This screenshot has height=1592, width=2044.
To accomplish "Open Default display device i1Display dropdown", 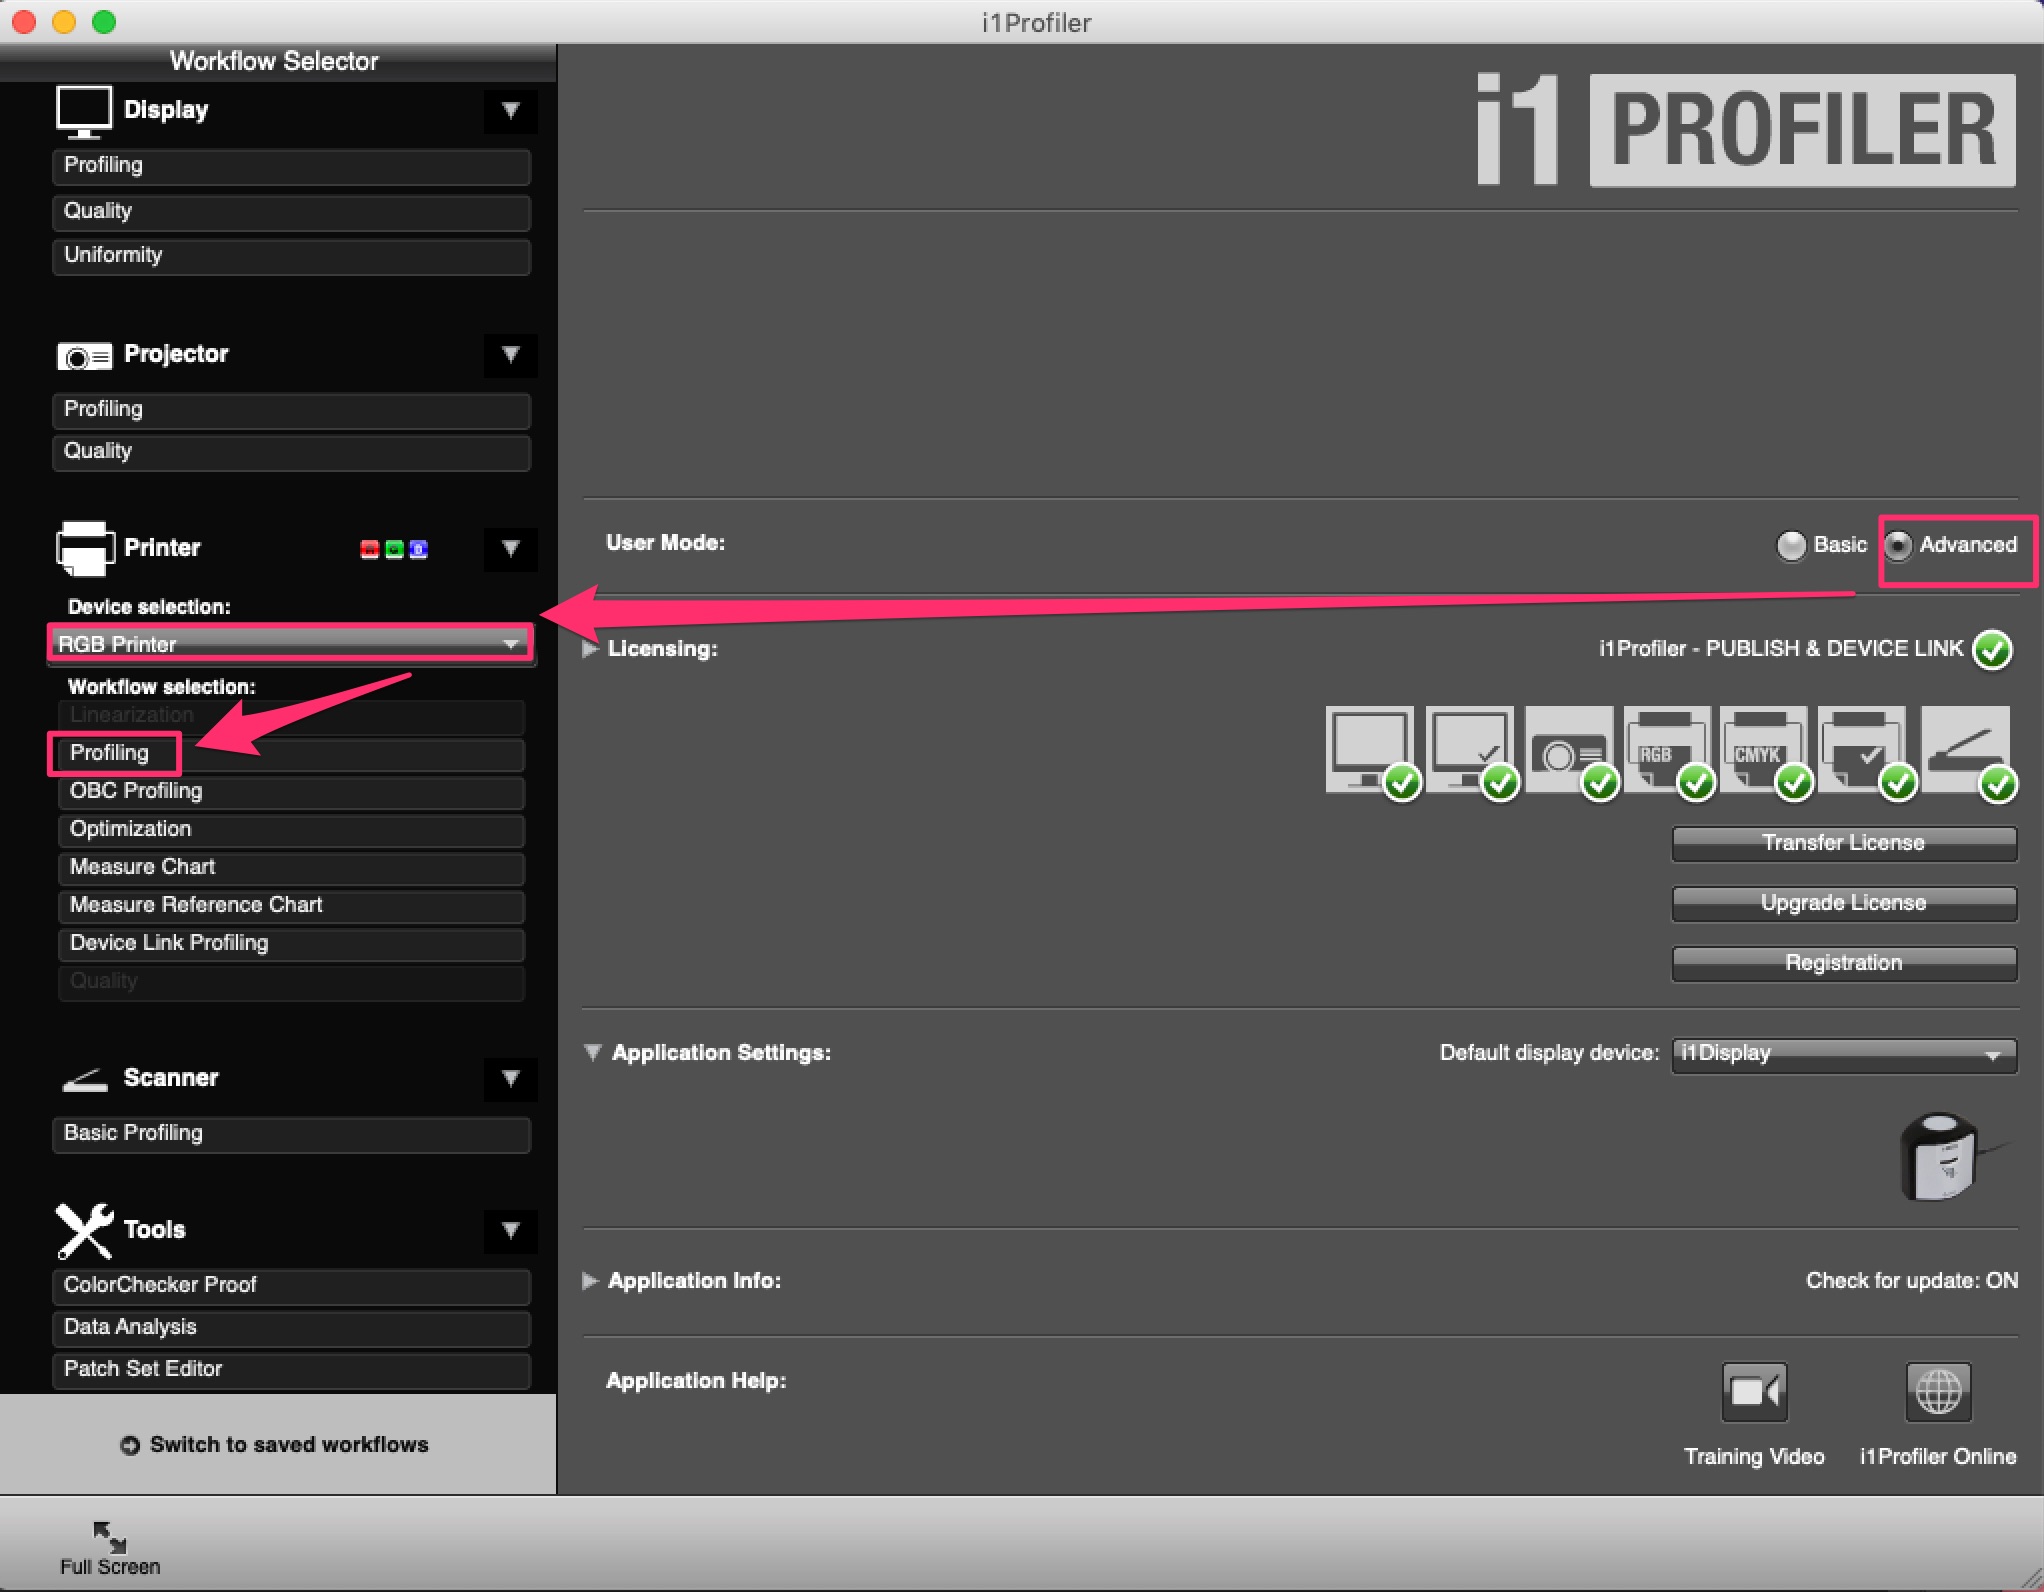I will tap(1843, 1053).
